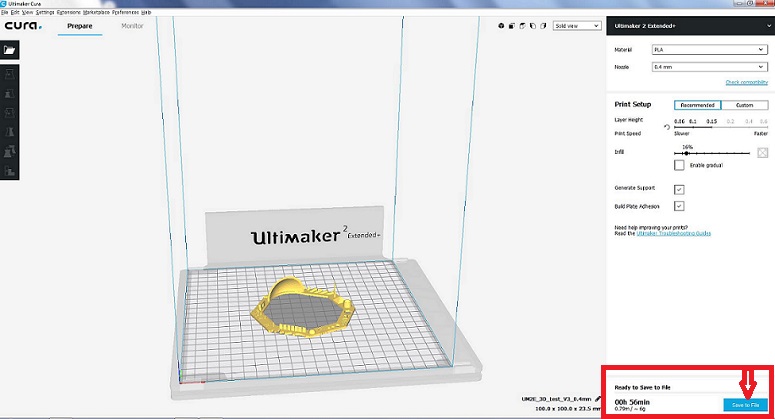Toggle the Generate Support checkbox

[x=679, y=189]
